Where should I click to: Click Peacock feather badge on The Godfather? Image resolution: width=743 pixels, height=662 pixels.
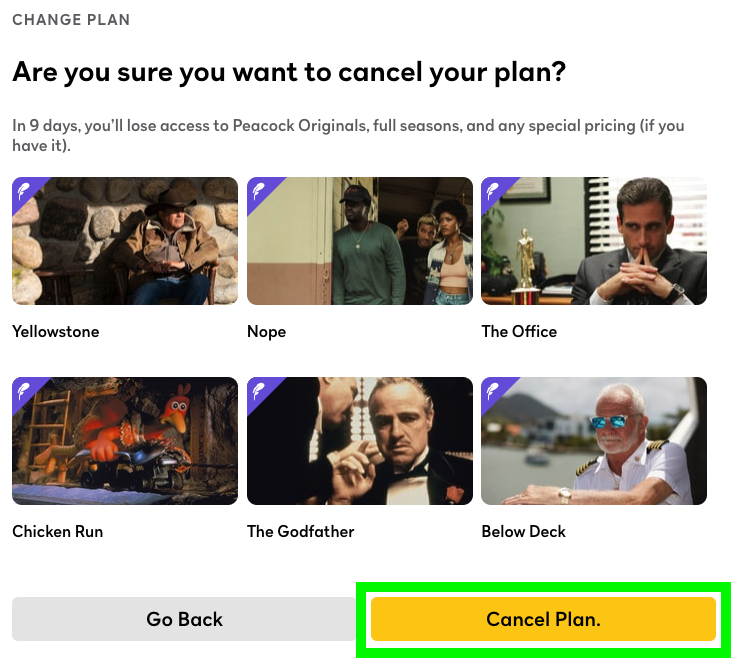click(x=259, y=389)
